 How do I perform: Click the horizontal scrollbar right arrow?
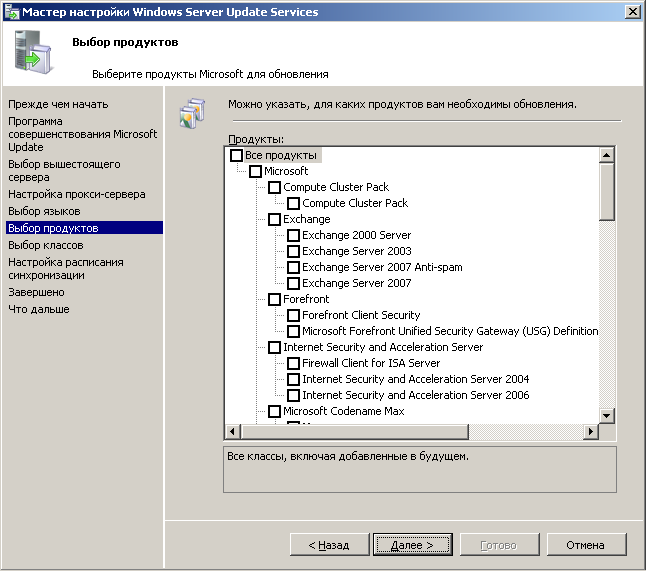(x=591, y=431)
